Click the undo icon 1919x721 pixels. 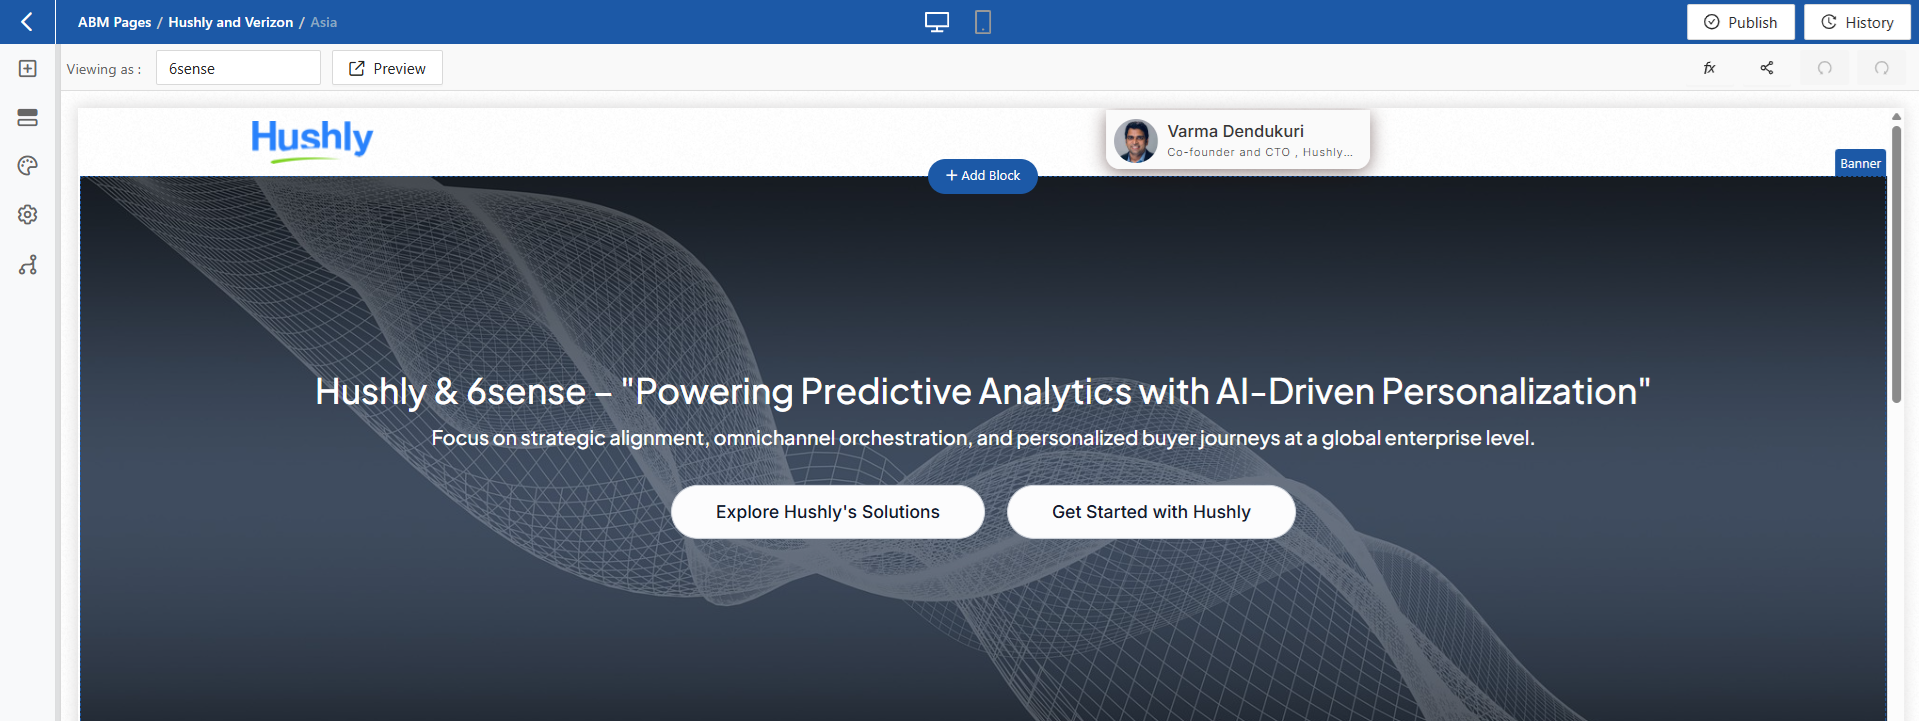point(1825,68)
